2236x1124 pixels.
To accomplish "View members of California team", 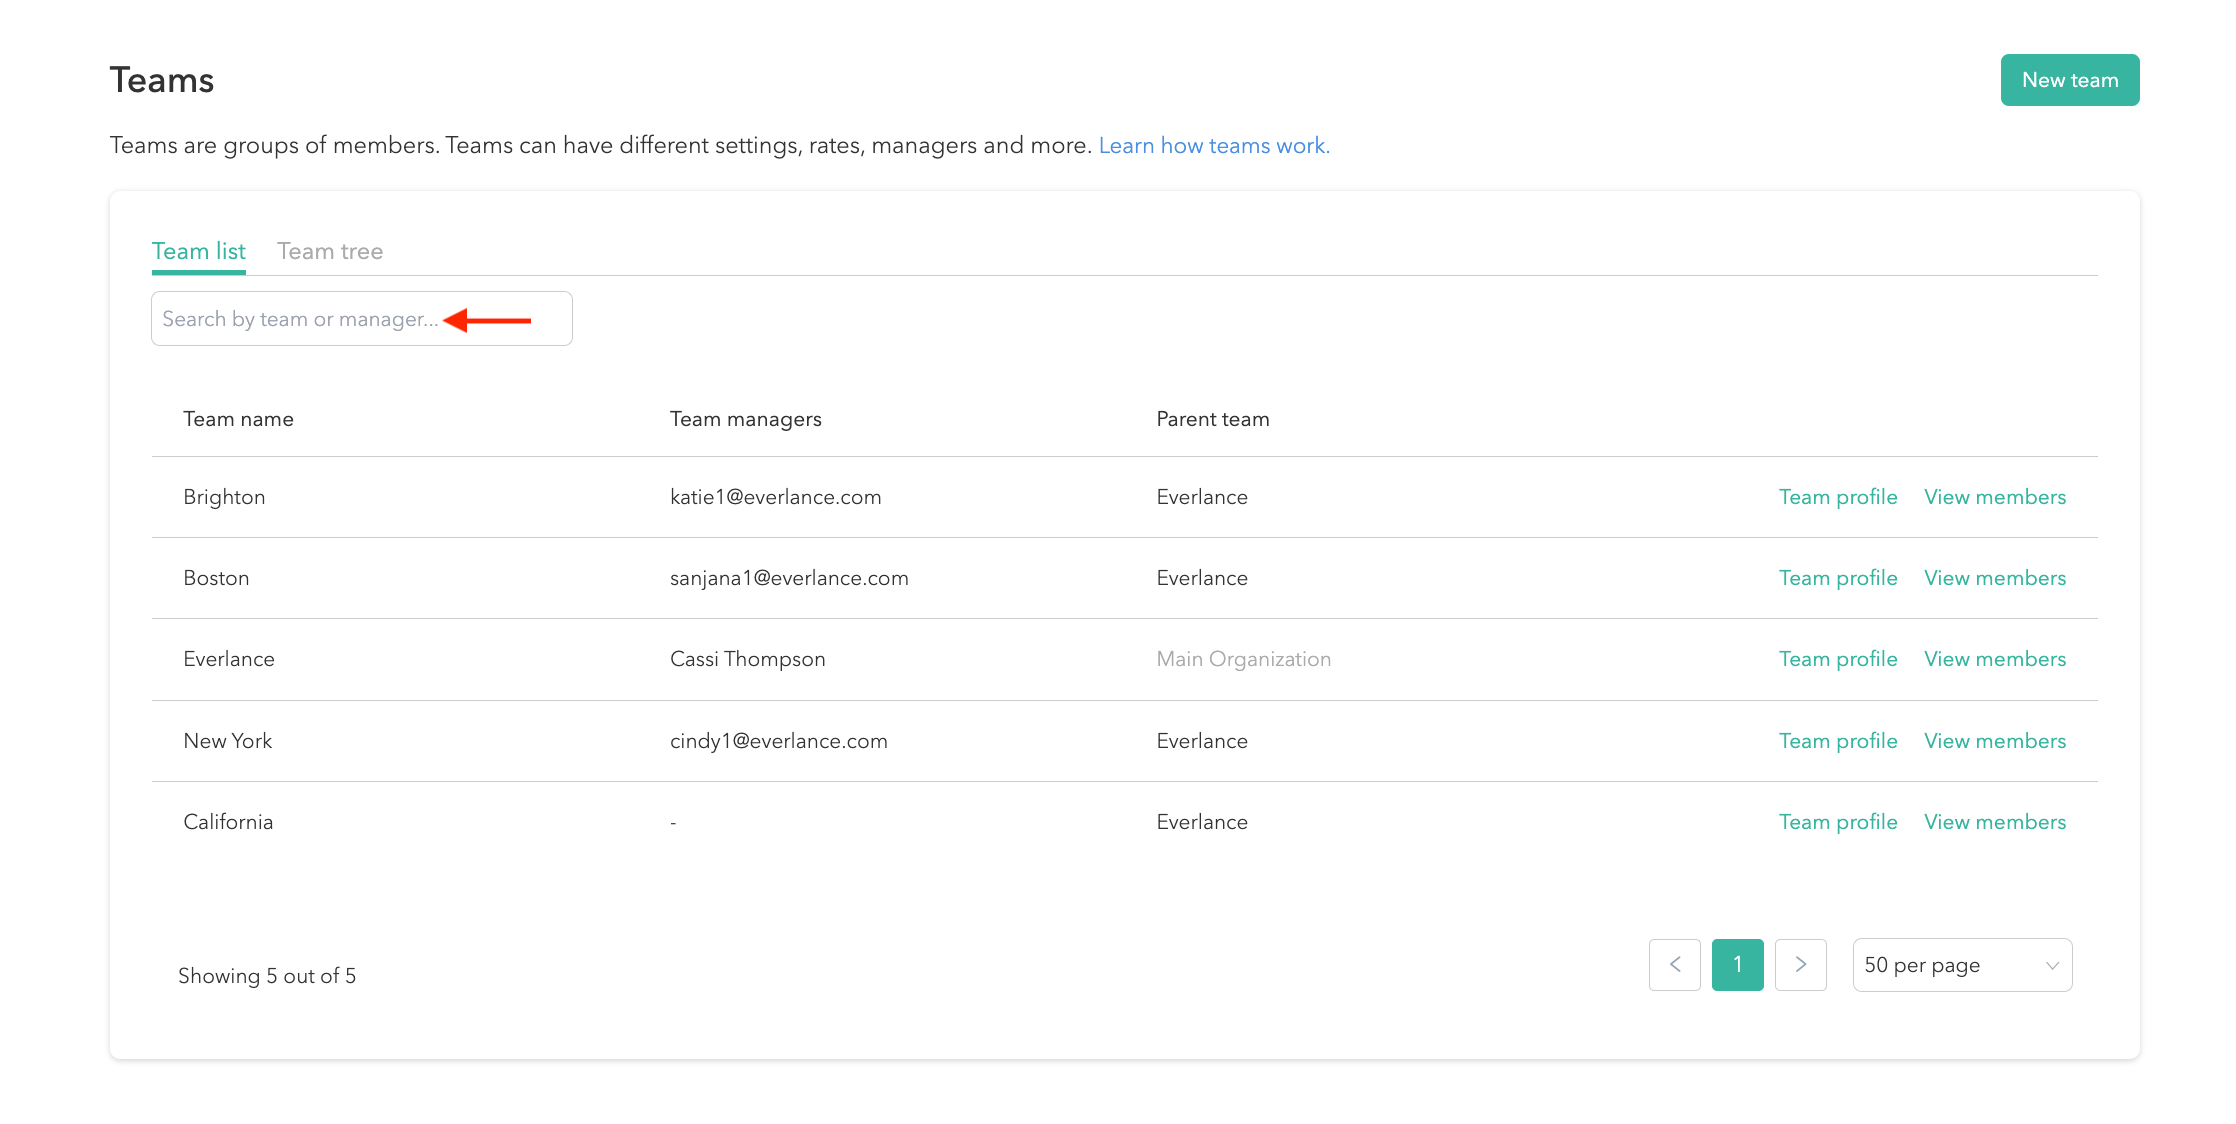I will point(1994,822).
